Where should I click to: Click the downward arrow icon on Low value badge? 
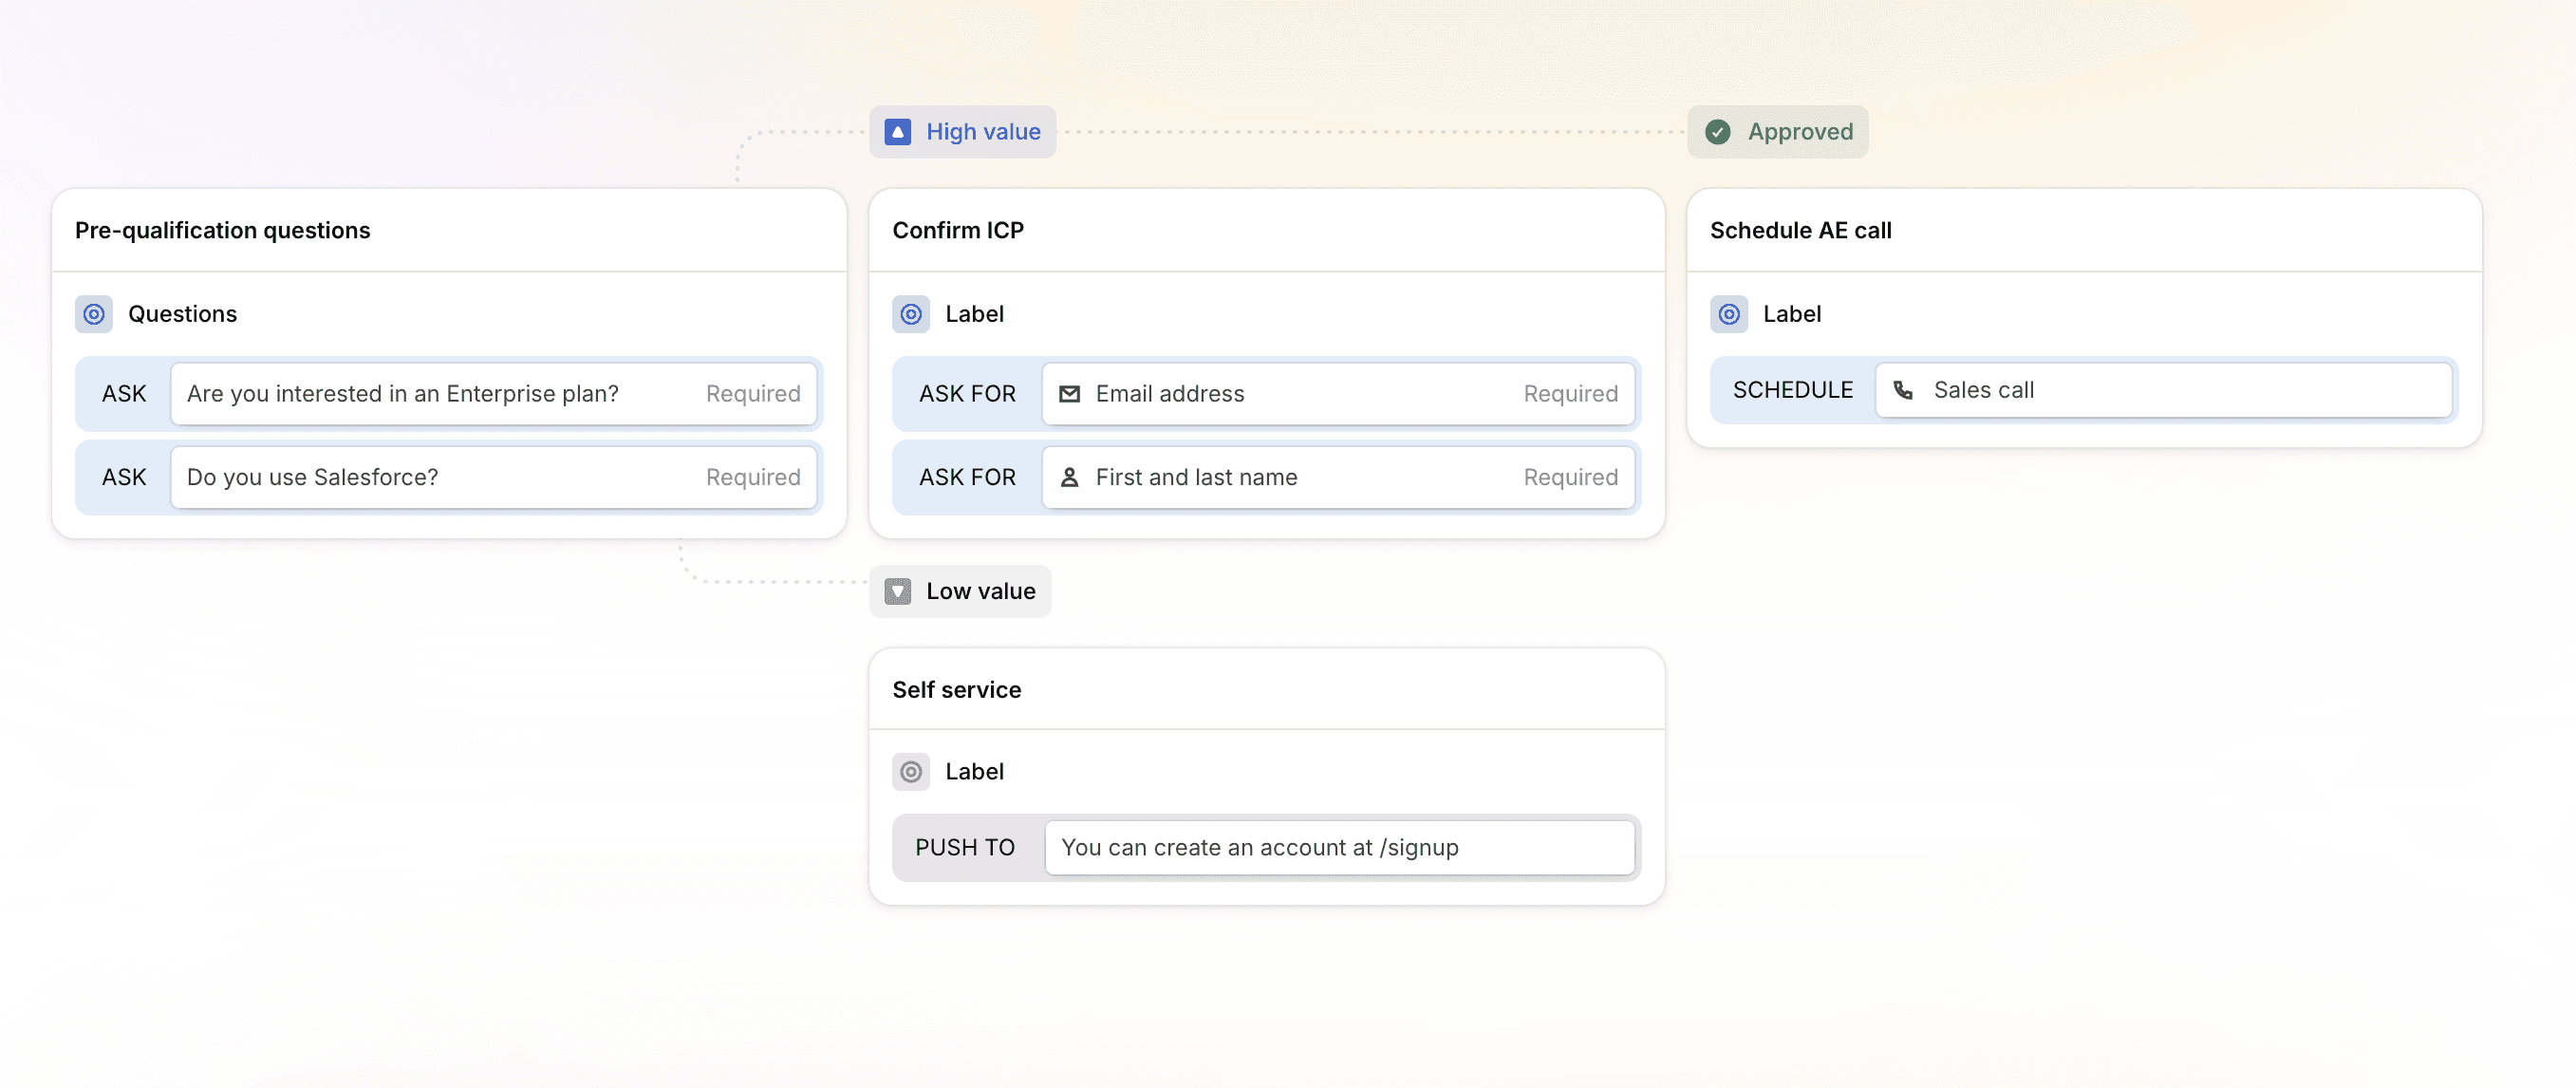pyautogui.click(x=897, y=591)
